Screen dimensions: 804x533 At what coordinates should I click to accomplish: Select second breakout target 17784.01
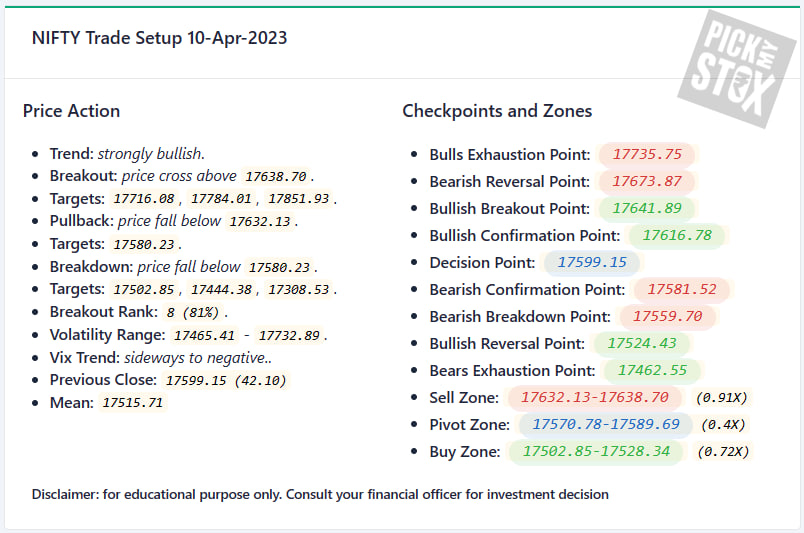coord(222,199)
